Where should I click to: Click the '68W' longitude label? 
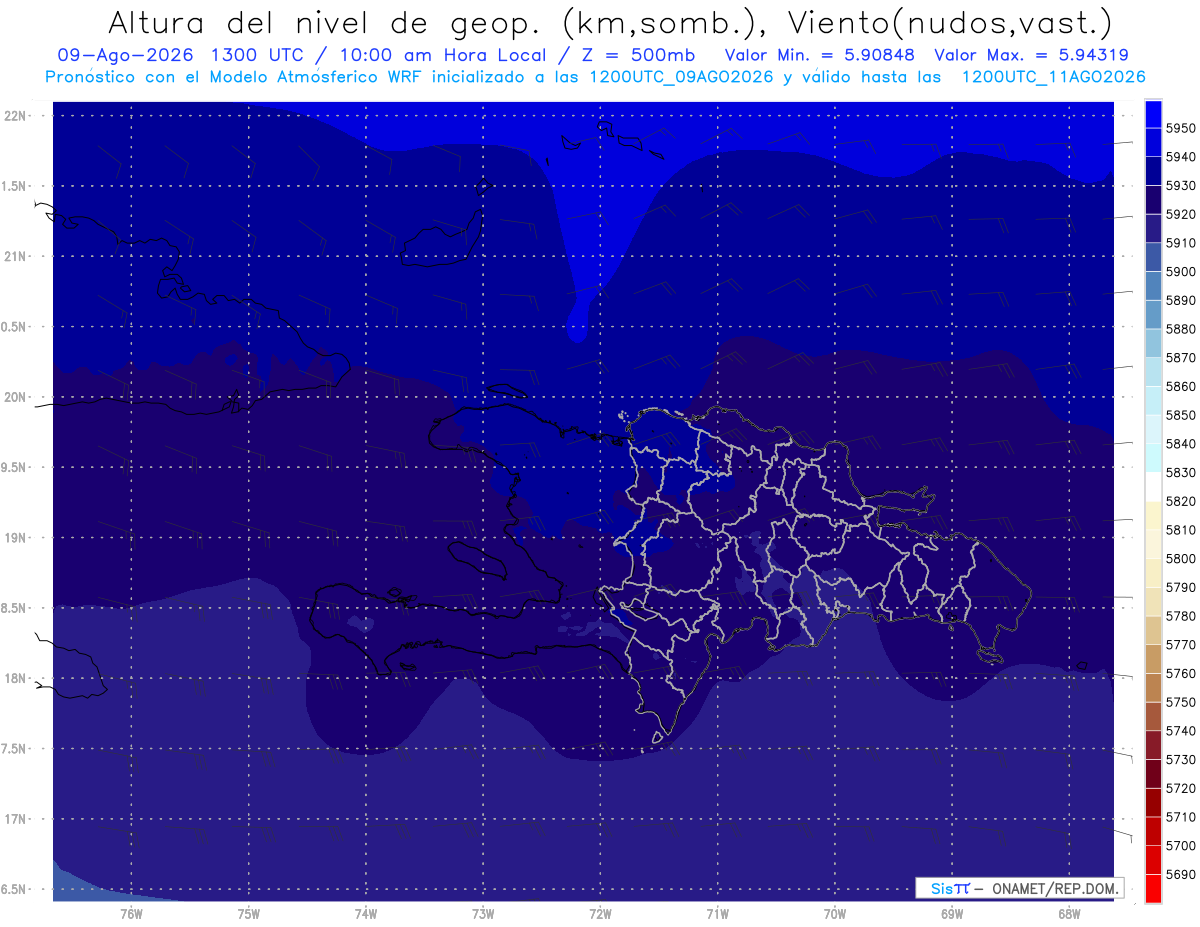click(x=1069, y=913)
